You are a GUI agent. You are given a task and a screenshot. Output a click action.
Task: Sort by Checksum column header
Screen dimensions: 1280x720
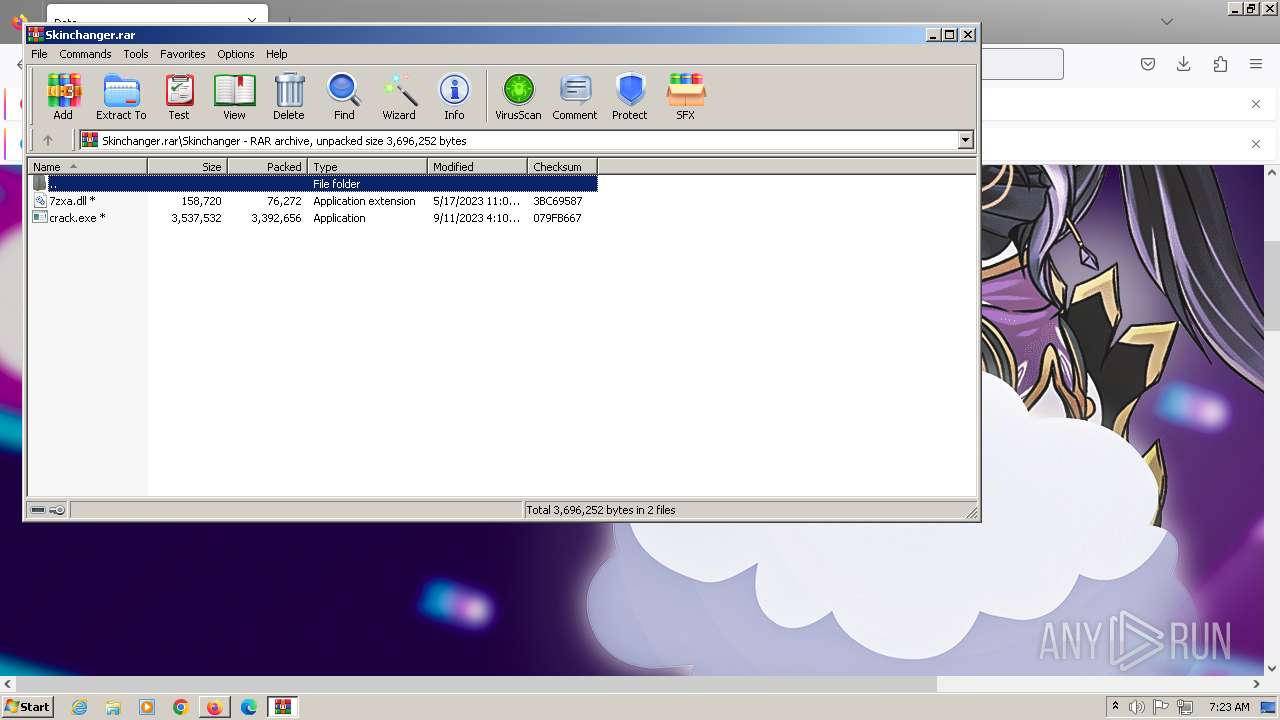click(x=562, y=167)
